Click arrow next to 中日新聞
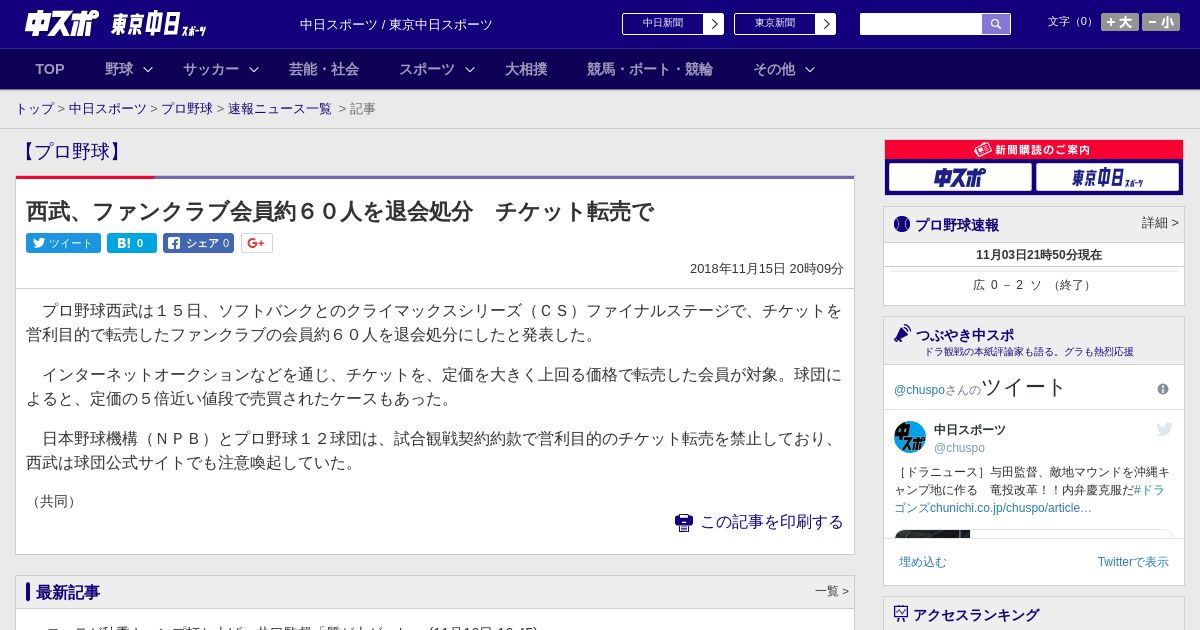Image resolution: width=1200 pixels, height=630 pixels. click(713, 24)
